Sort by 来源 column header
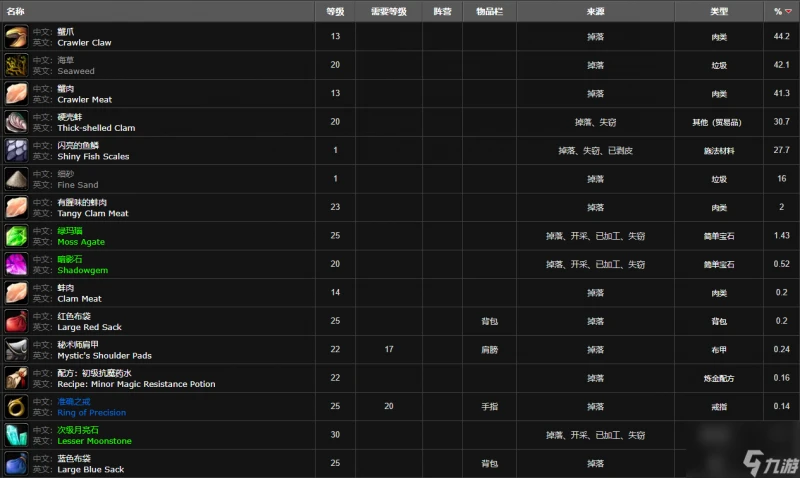Screen dimensions: 800x478 (x=594, y=11)
